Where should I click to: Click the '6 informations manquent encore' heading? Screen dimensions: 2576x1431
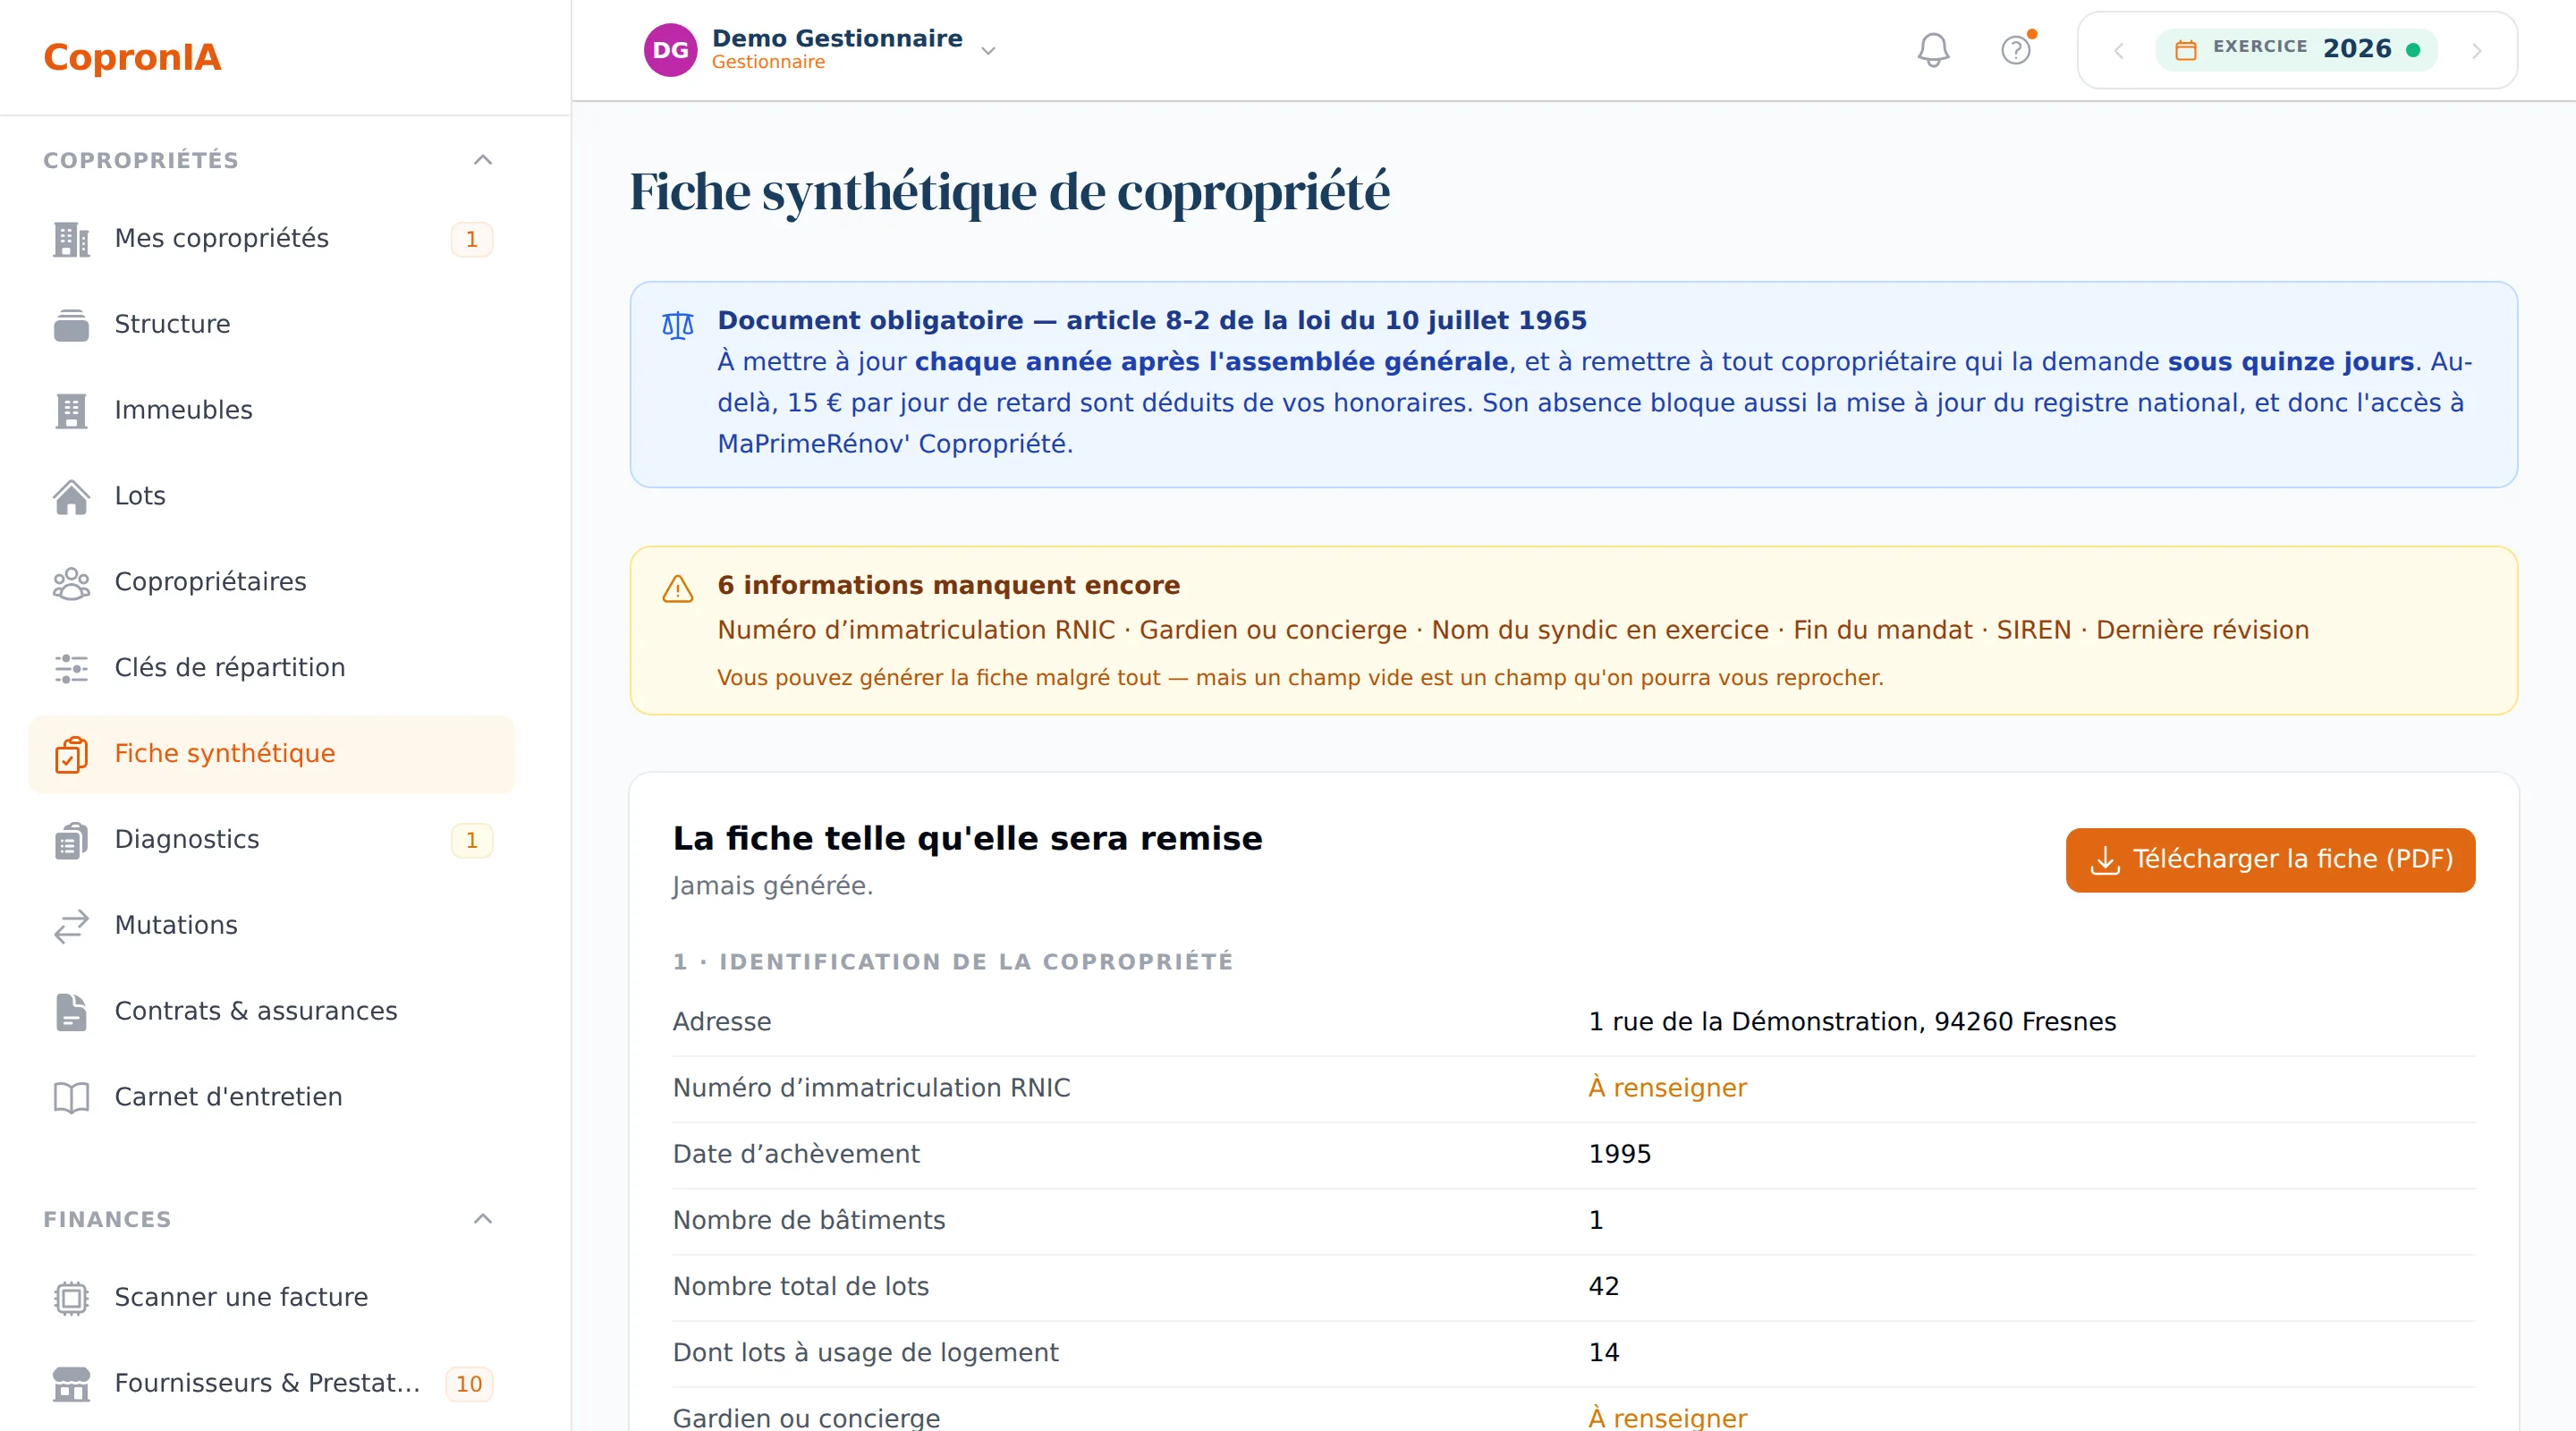tap(948, 586)
